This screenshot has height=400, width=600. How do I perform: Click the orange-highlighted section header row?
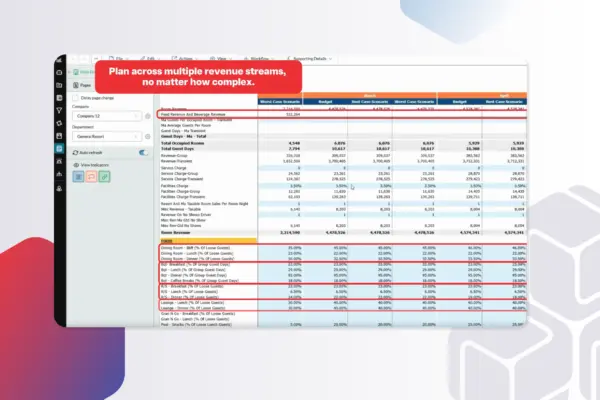(208, 241)
